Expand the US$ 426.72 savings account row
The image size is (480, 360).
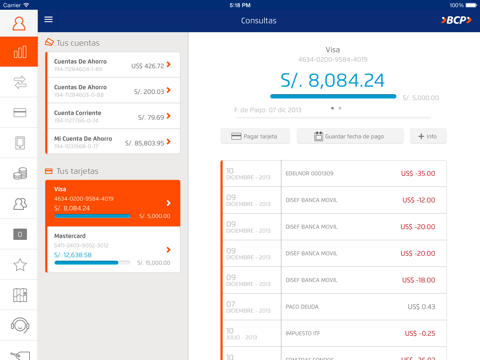pyautogui.click(x=113, y=65)
